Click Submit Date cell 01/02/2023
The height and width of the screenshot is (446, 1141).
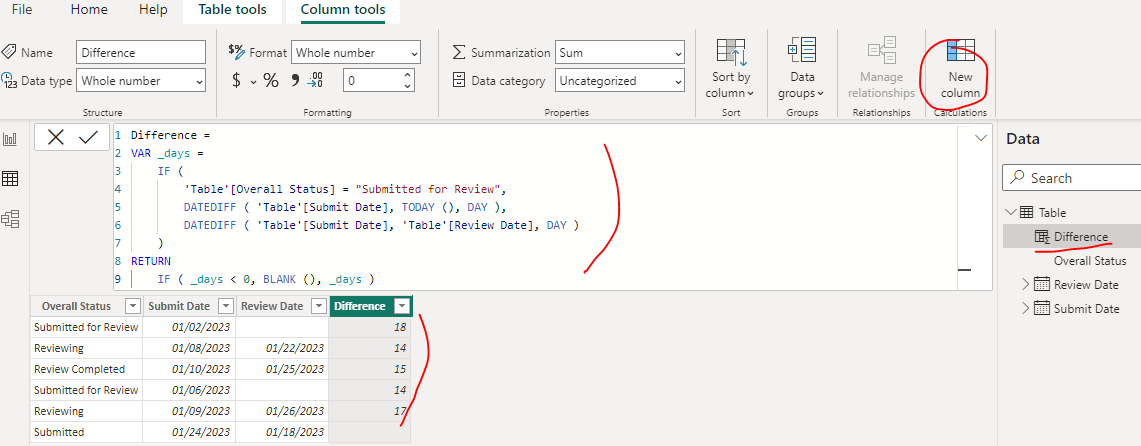coord(189,327)
